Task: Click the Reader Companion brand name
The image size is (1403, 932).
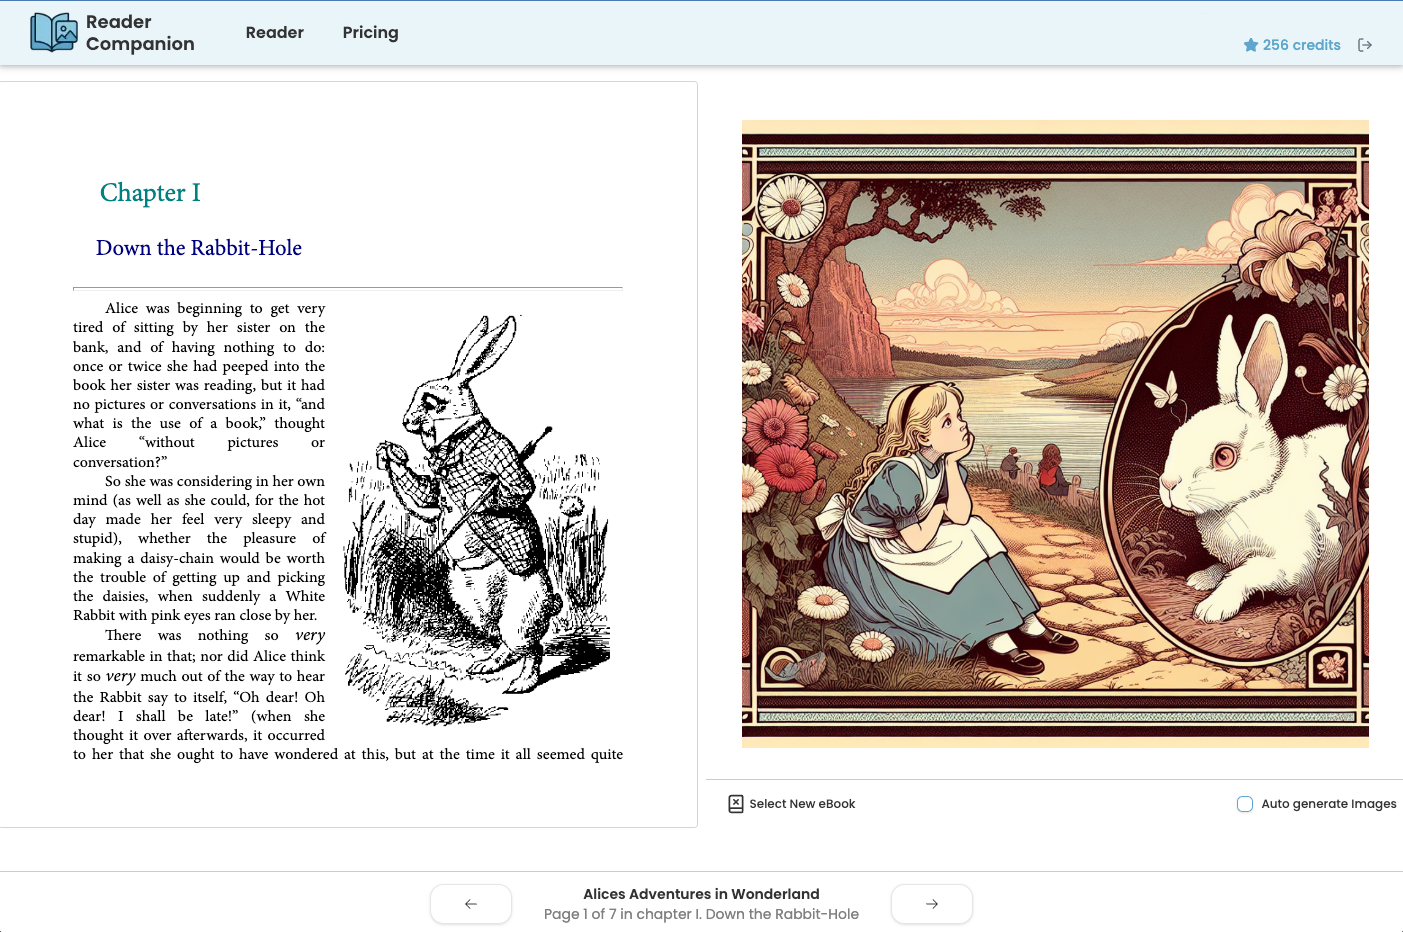Action: click(140, 33)
